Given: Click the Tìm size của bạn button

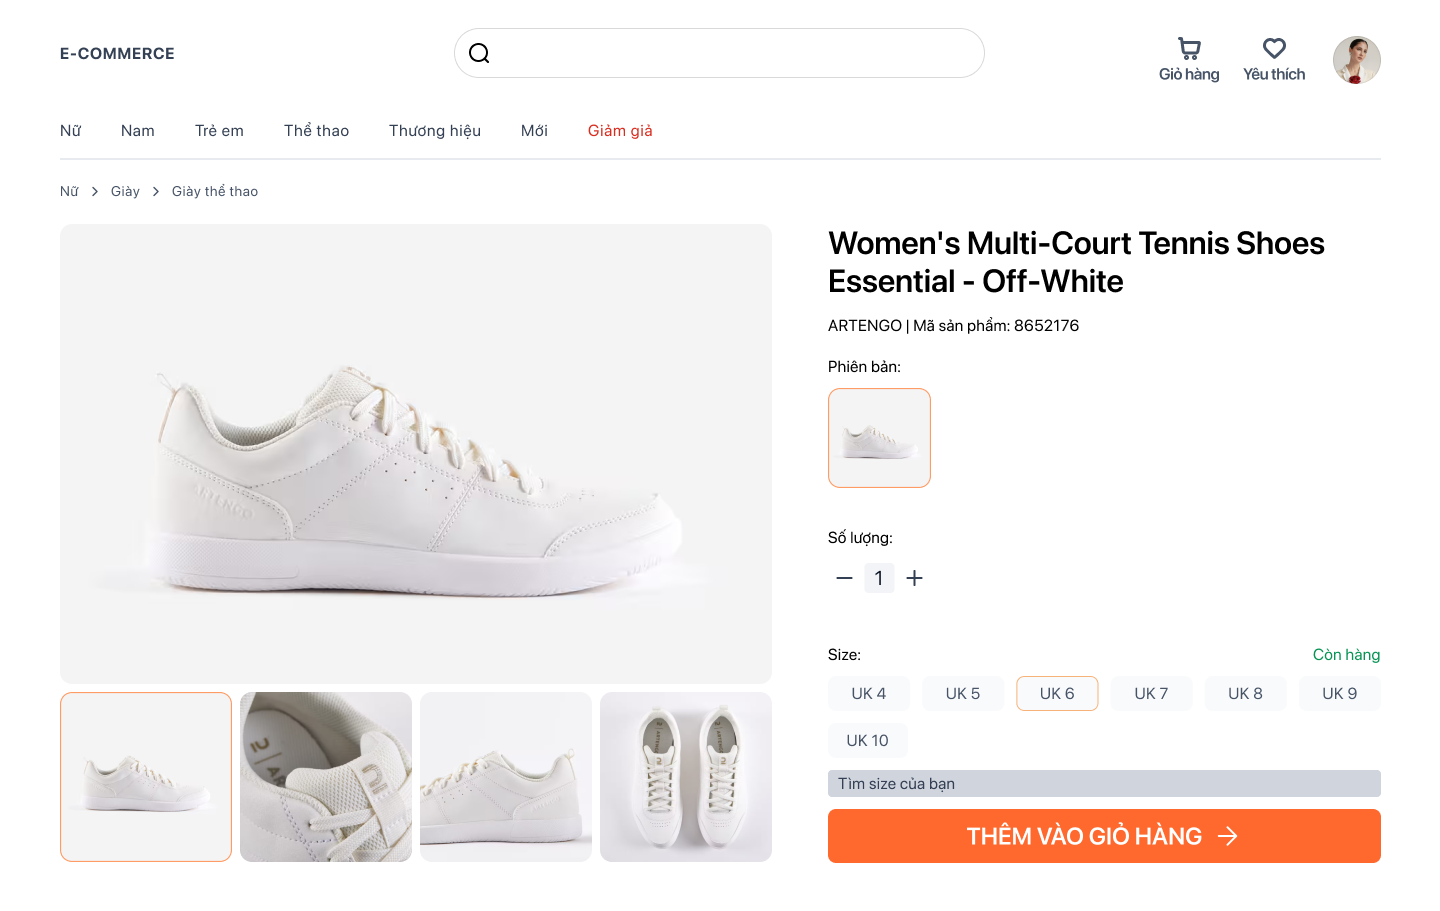Looking at the screenshot, I should coord(1104,783).
